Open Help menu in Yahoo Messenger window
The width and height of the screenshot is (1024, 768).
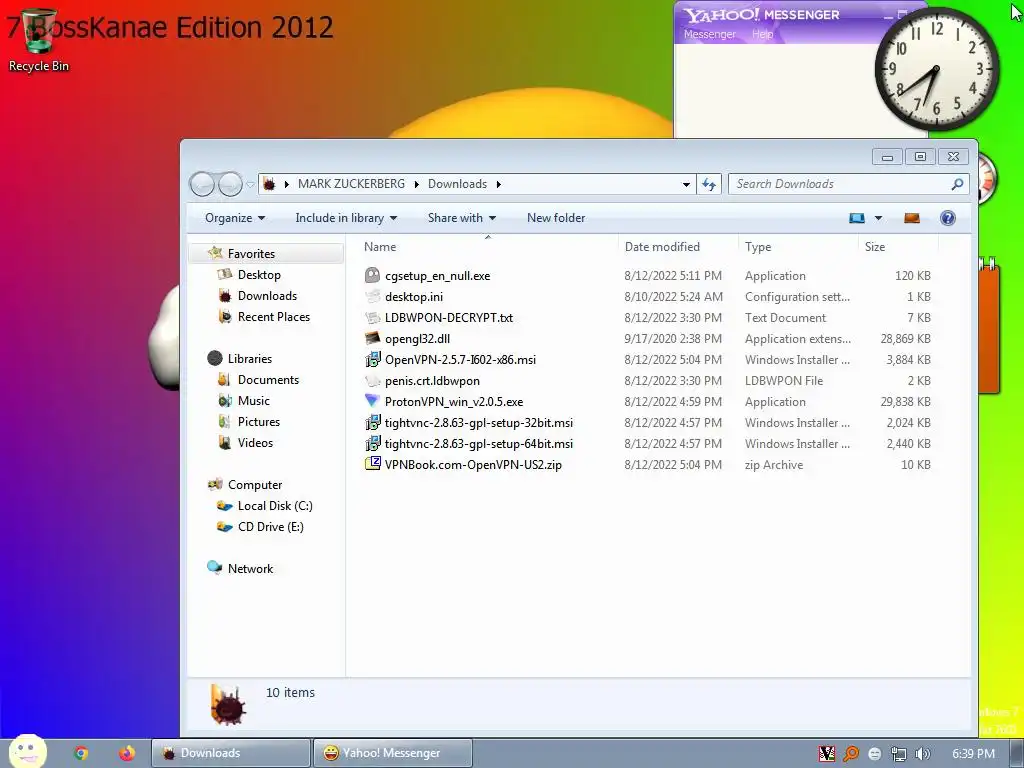pos(762,34)
